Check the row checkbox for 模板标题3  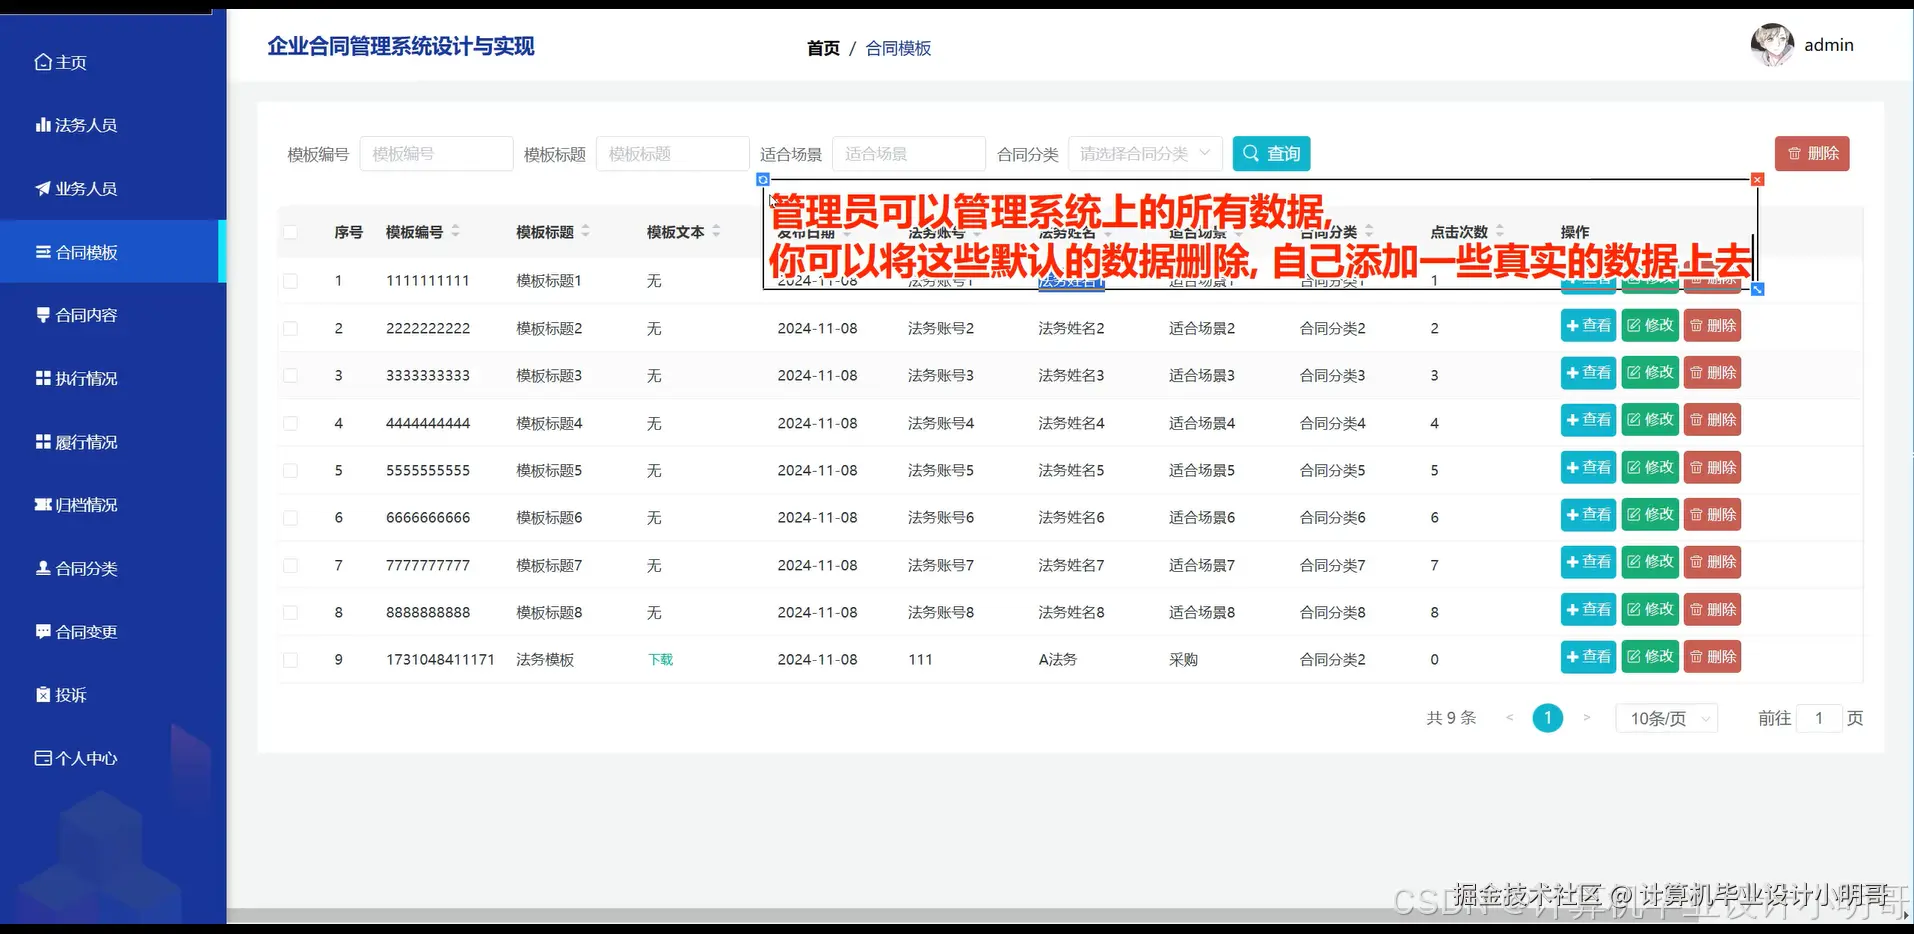pos(291,375)
